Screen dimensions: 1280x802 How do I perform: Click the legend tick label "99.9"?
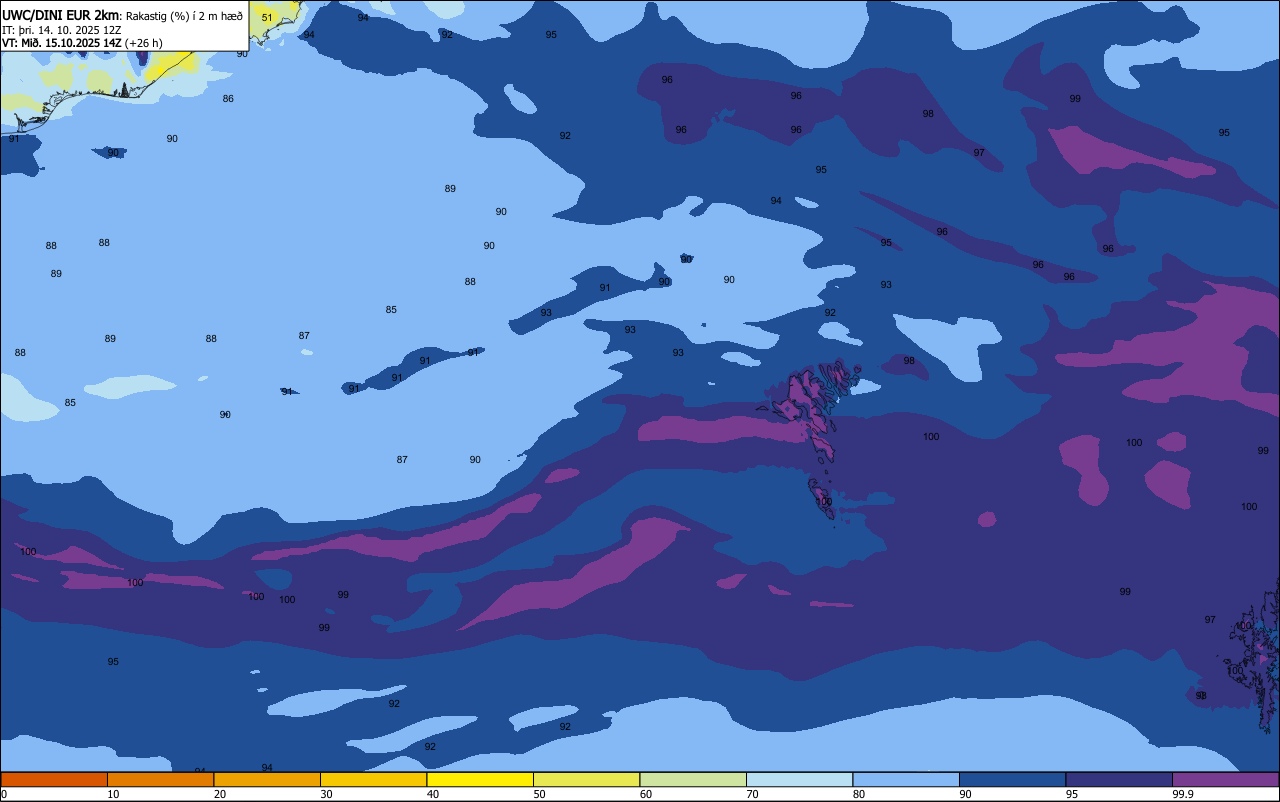point(1182,794)
